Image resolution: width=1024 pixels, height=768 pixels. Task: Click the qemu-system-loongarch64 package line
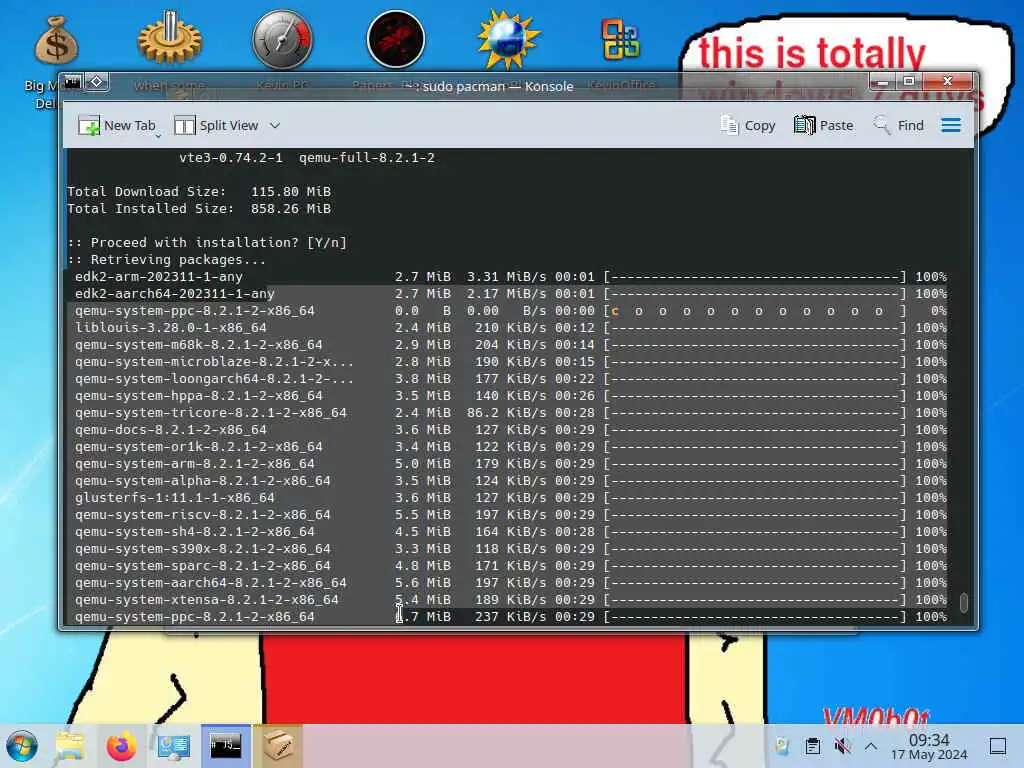(x=511, y=379)
